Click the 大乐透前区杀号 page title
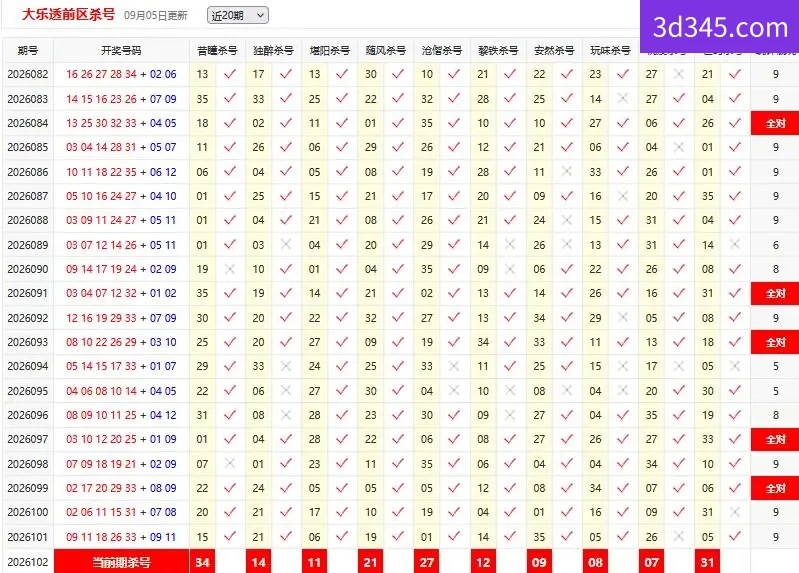 pos(68,14)
